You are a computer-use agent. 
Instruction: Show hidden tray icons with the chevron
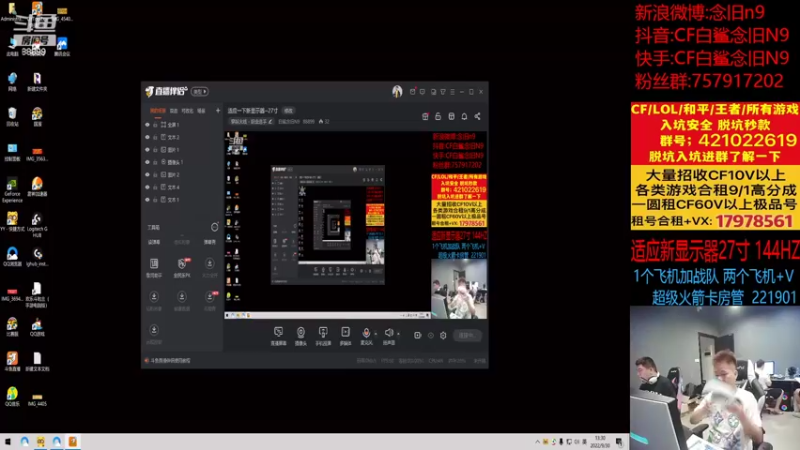coord(537,442)
